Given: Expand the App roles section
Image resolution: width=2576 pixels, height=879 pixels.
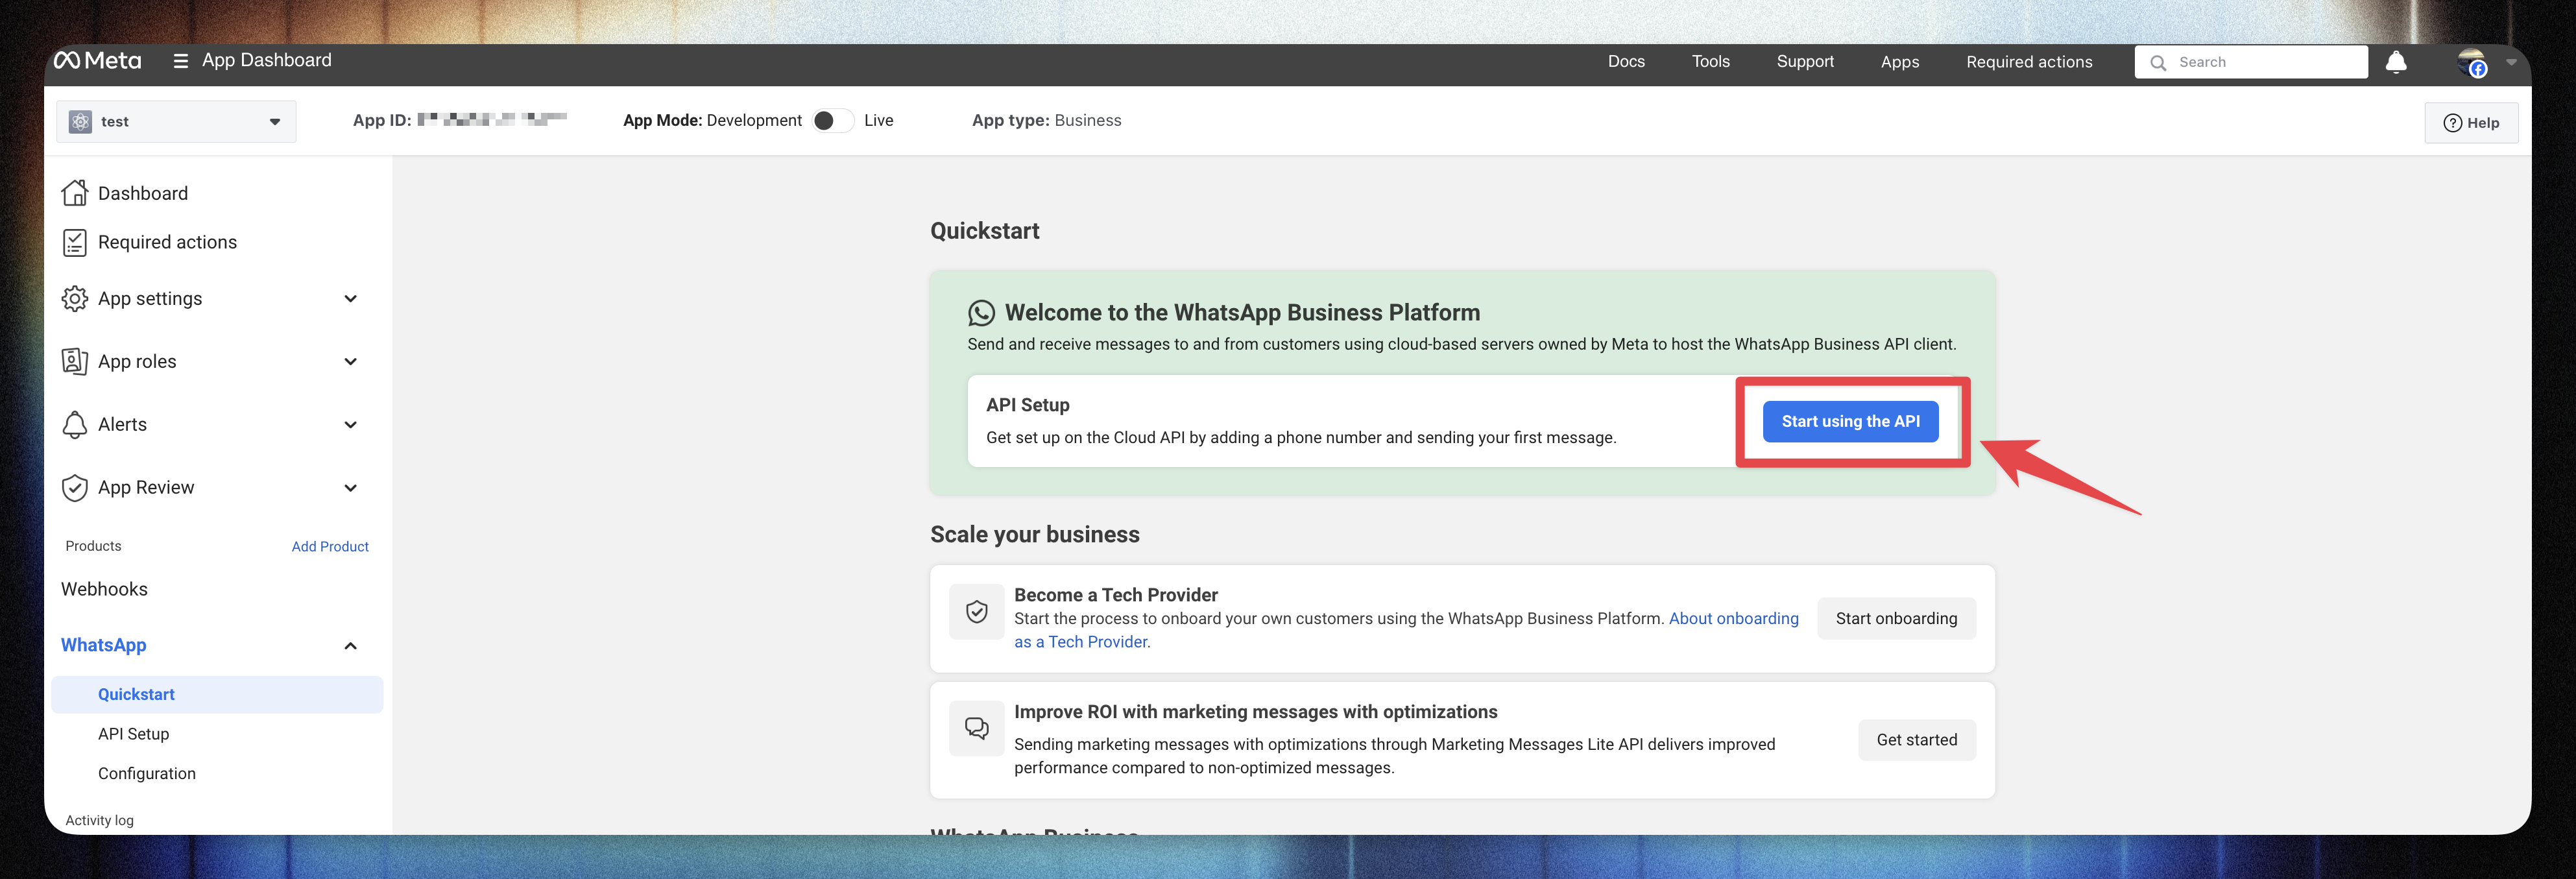Looking at the screenshot, I should coord(350,362).
